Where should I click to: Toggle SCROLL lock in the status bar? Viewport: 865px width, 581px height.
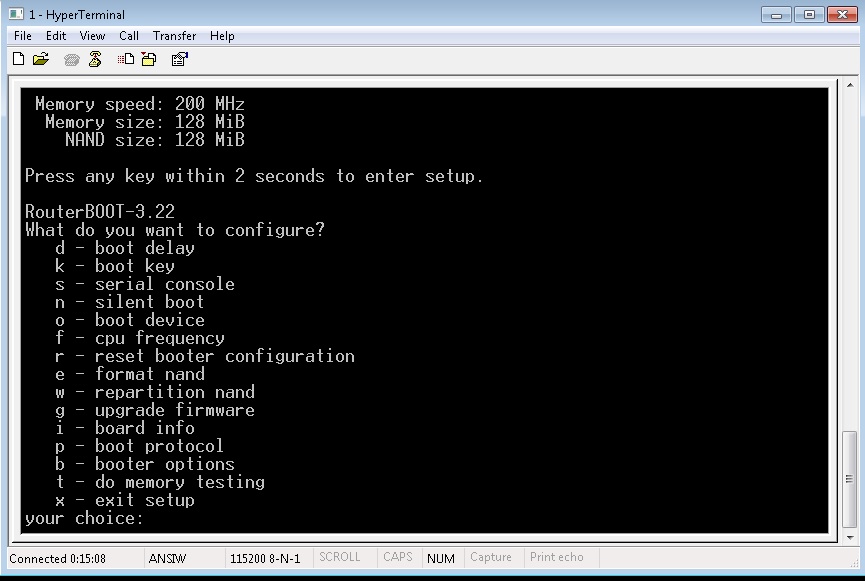341,557
